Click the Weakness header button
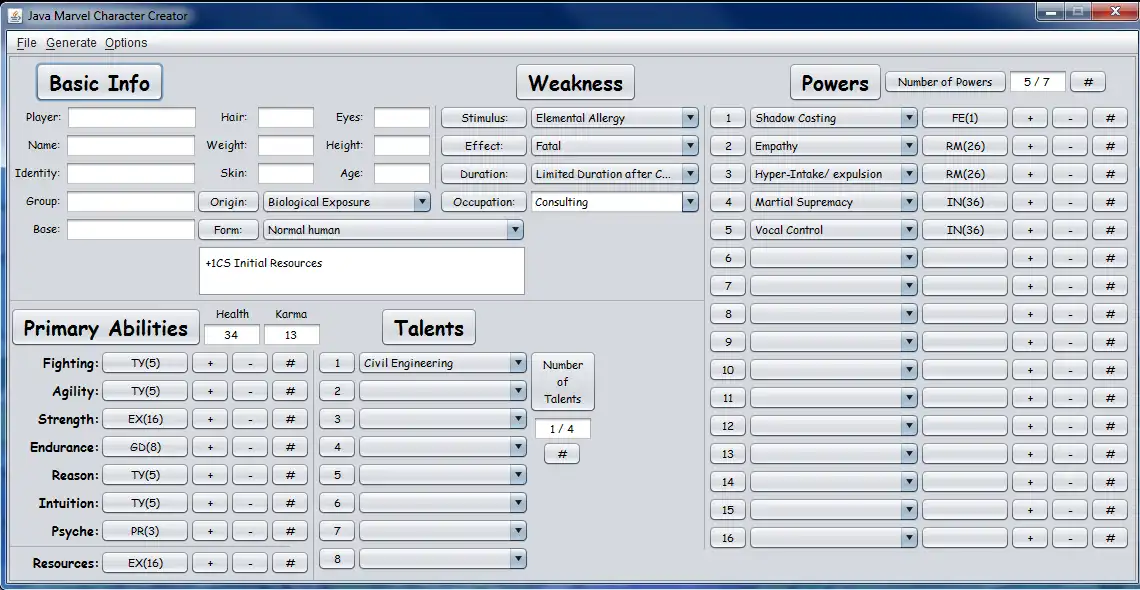This screenshot has height=590, width=1140. pyautogui.click(x=575, y=83)
